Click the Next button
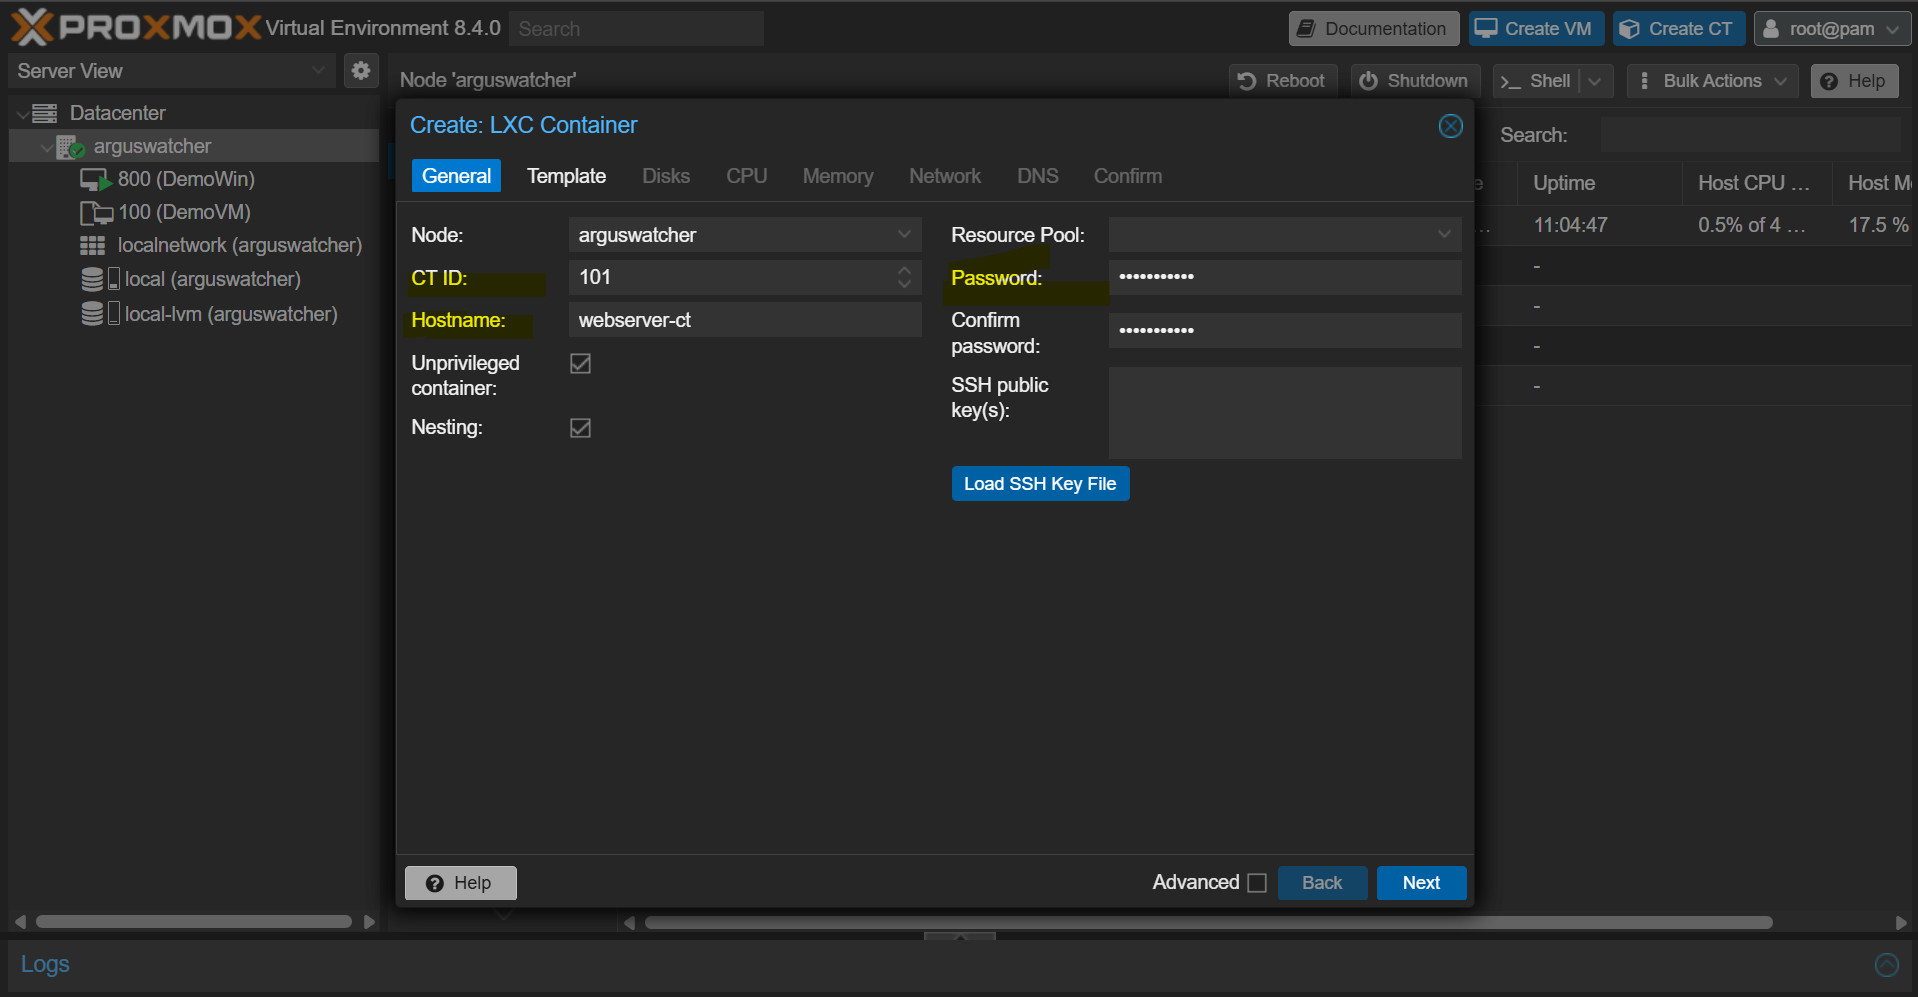The height and width of the screenshot is (997, 1918). coord(1421,883)
